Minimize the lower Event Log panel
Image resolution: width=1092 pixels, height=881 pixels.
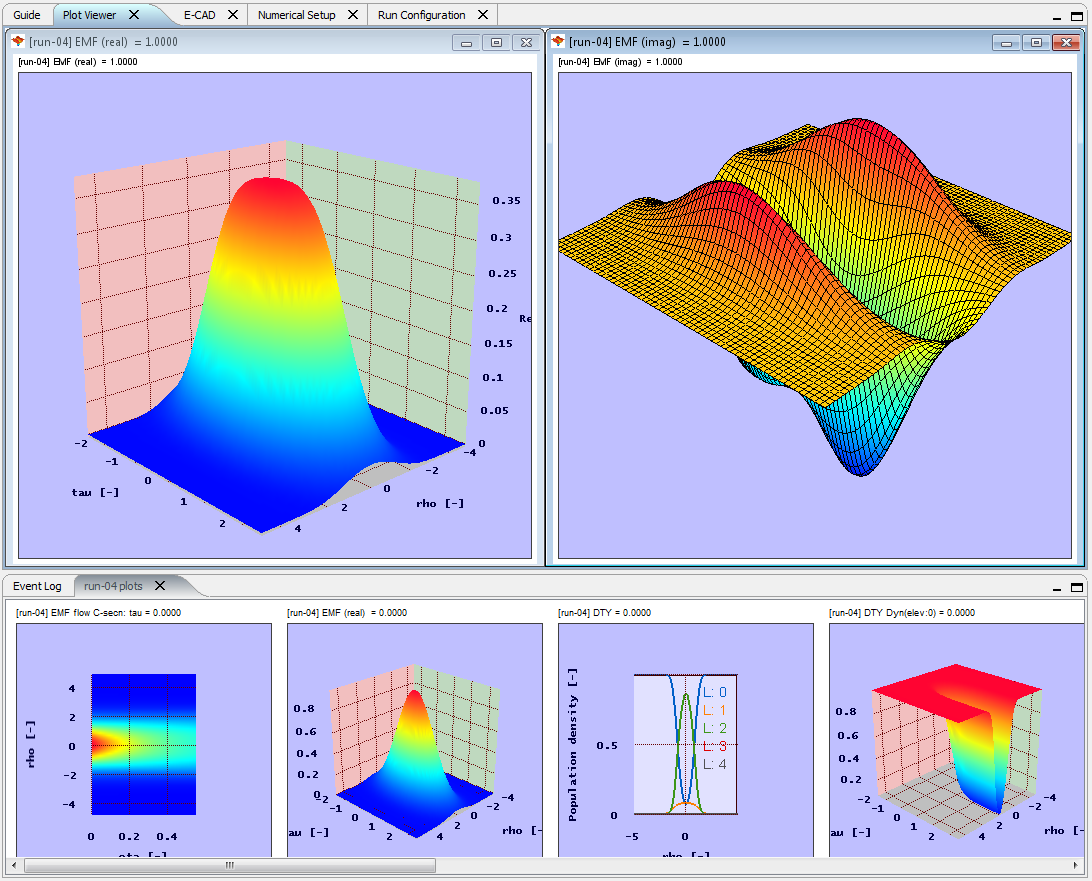(1059, 587)
